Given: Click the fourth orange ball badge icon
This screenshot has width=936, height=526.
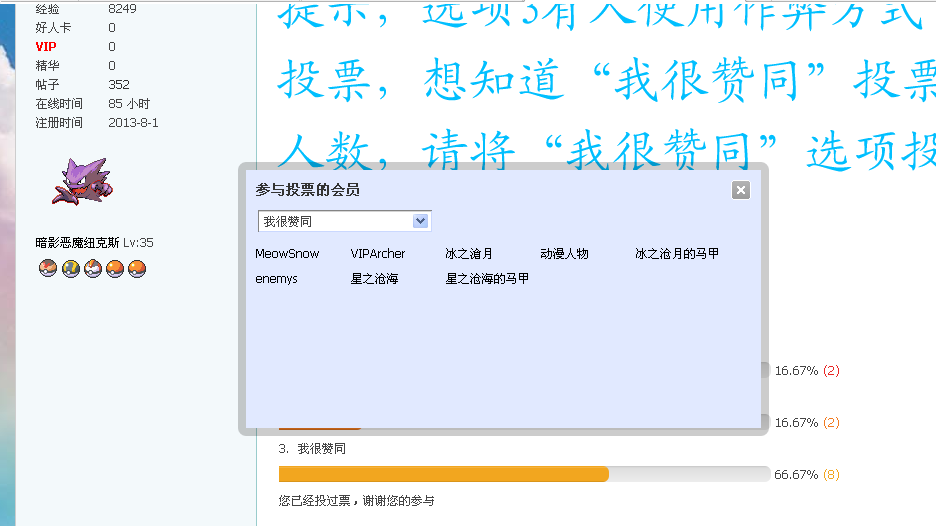Looking at the screenshot, I should pyautogui.click(x=115, y=269).
